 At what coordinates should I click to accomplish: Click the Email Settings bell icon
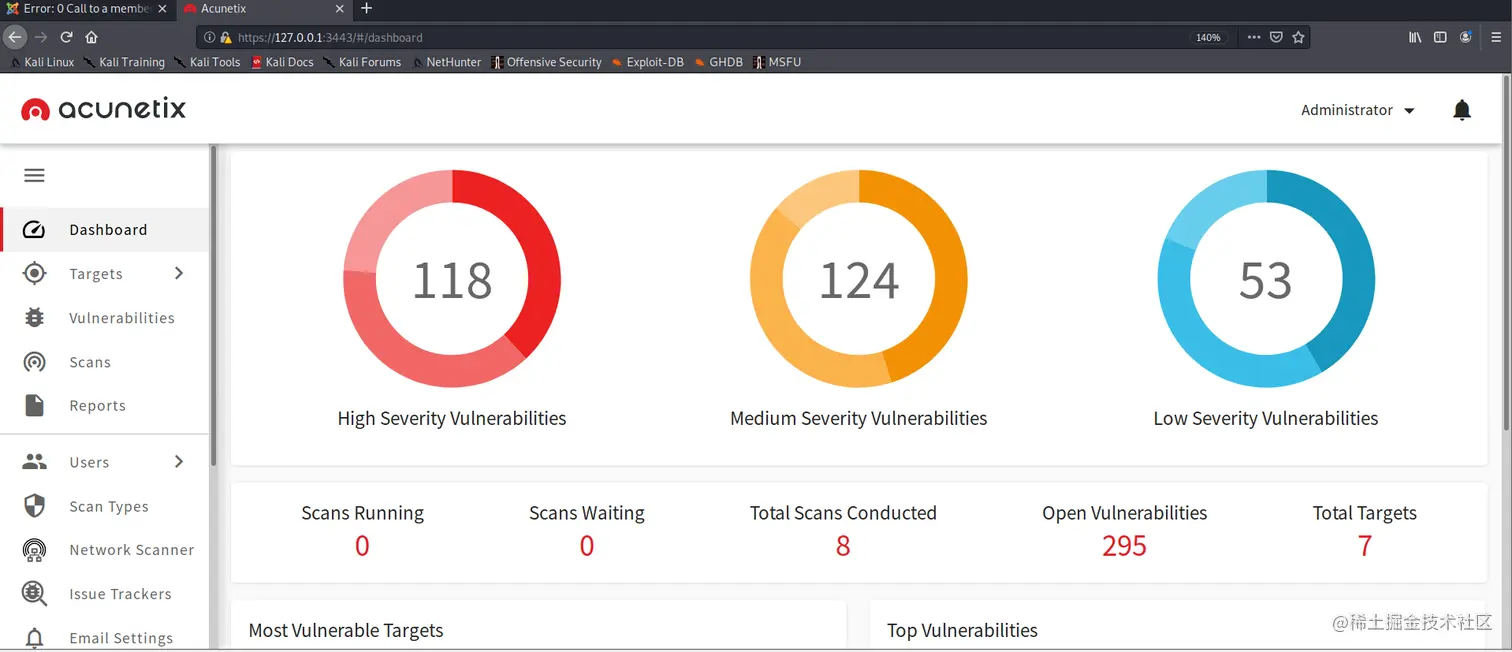pyautogui.click(x=34, y=638)
